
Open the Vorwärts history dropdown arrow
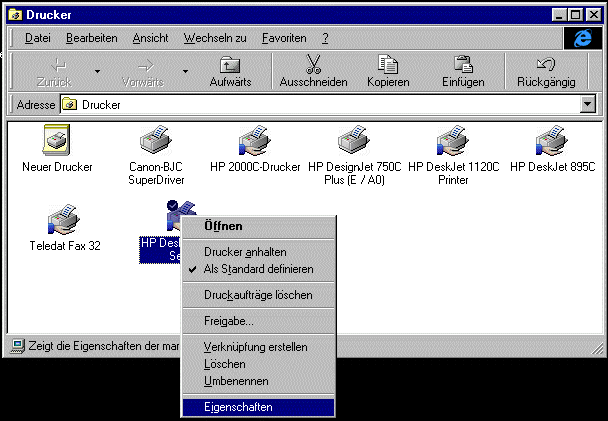pyautogui.click(x=185, y=72)
